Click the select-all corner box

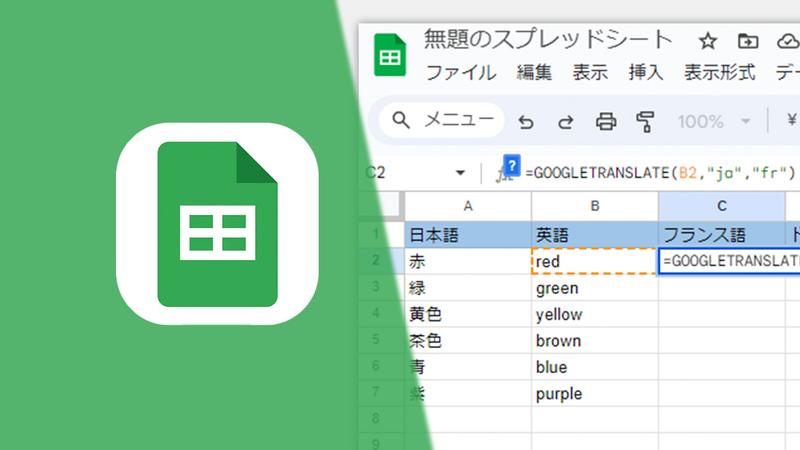tap(382, 206)
